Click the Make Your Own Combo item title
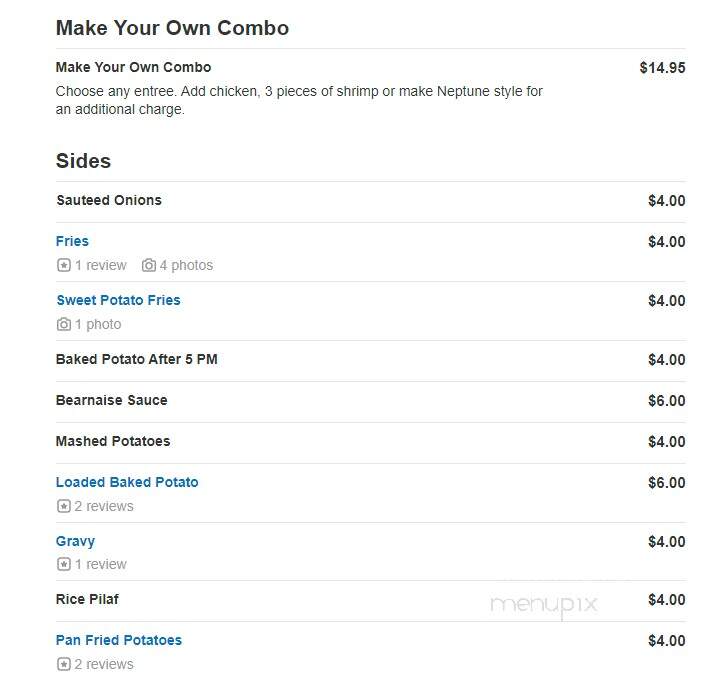 [x=133, y=67]
